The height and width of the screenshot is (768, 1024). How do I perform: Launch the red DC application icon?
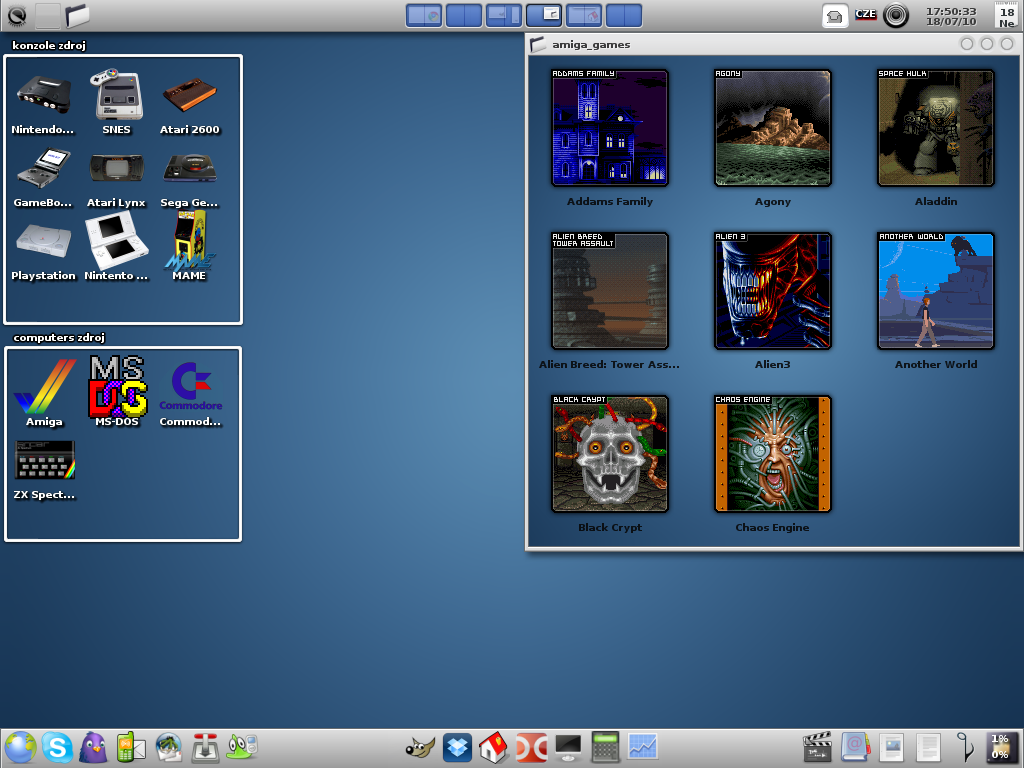click(532, 747)
